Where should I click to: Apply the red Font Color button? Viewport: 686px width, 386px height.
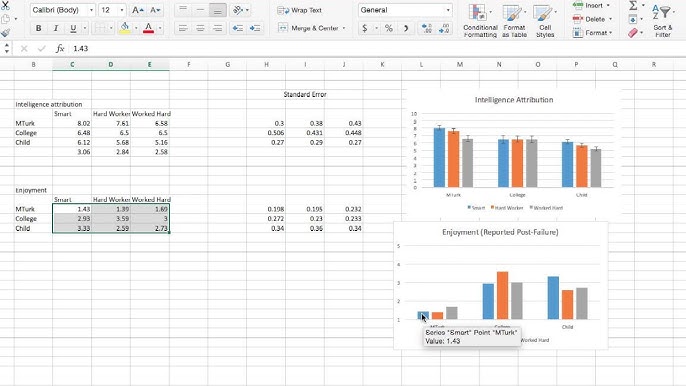[148, 28]
